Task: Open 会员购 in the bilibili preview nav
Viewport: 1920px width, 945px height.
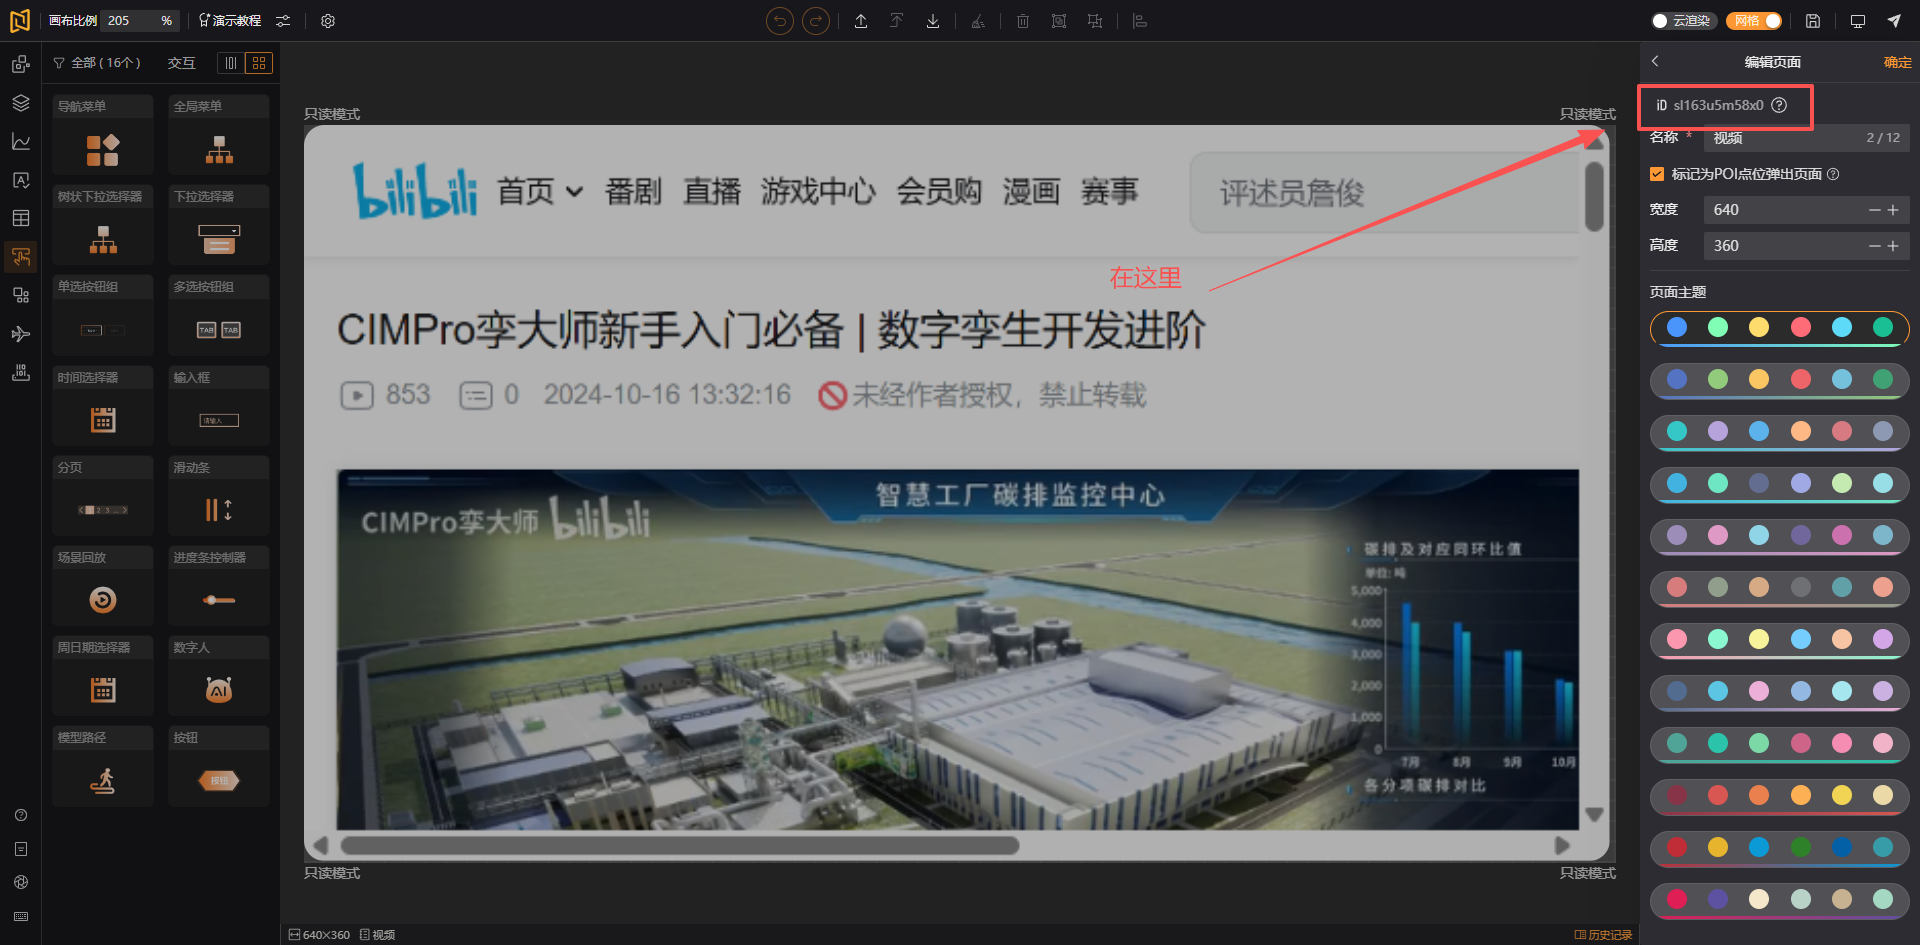Action: pos(939,191)
